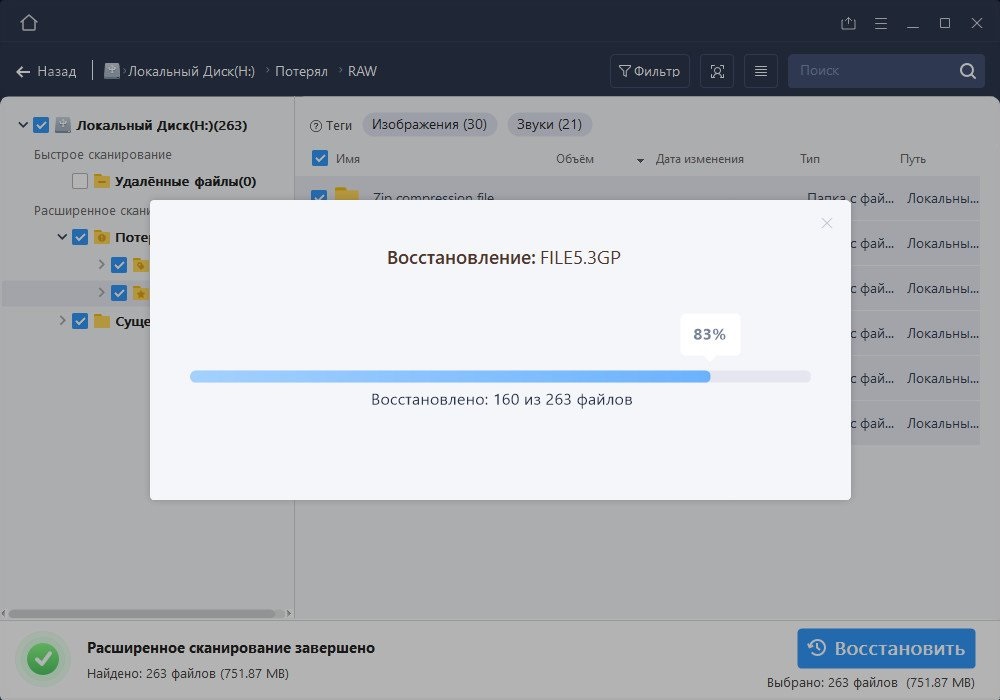The height and width of the screenshot is (700, 1000).
Task: Switch to list view layout icon
Action: coord(761,71)
